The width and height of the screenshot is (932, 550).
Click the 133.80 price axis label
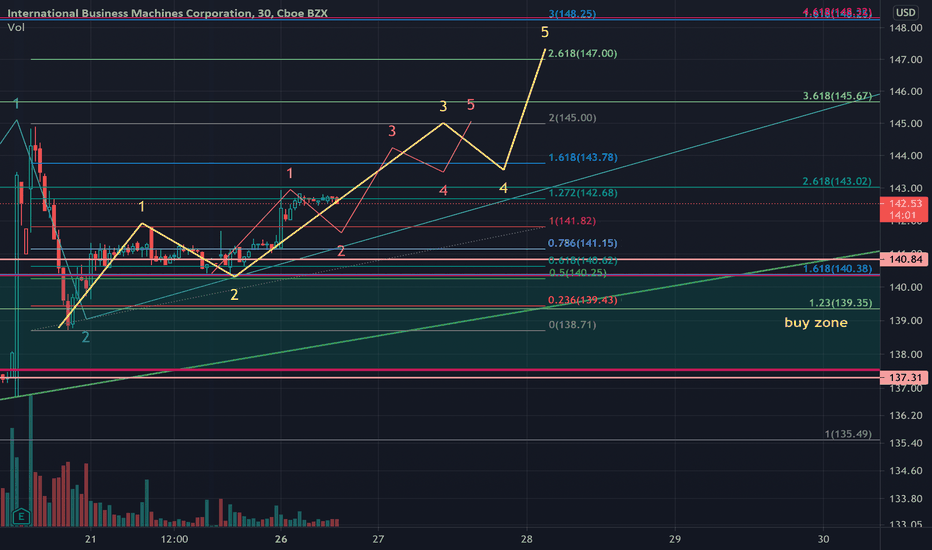[x=906, y=498]
